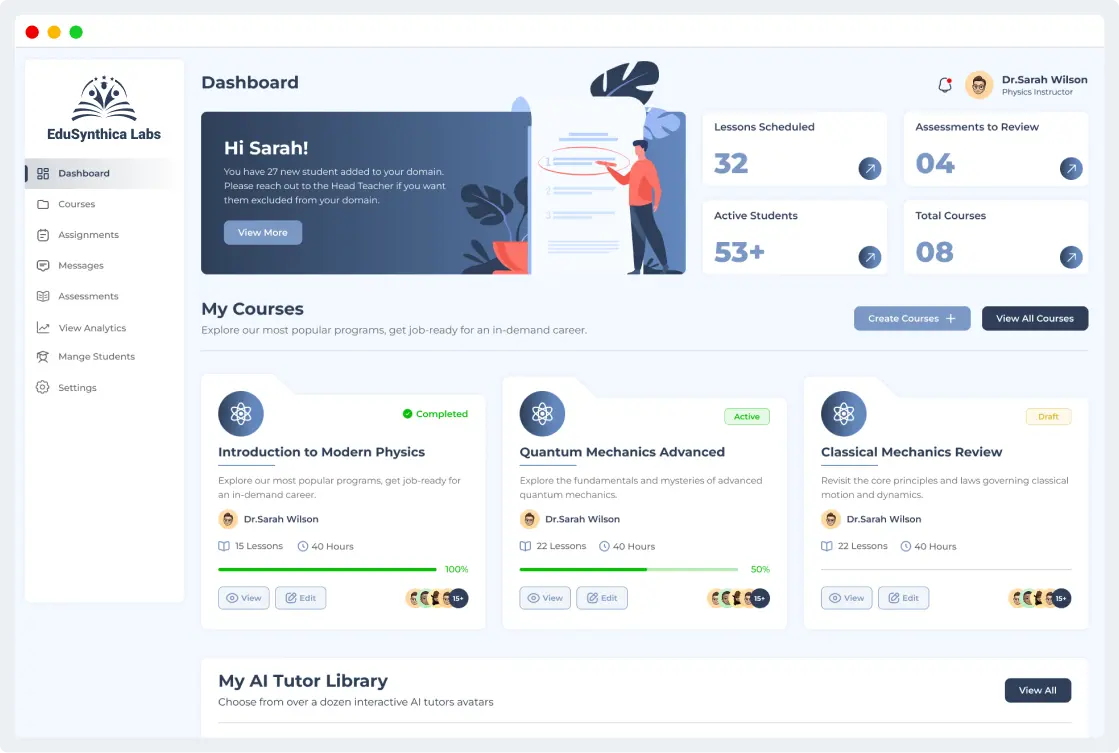Screen dimensions: 1119x753
Task: Click Dr.Sarah Wilson profile avatar in header
Action: pos(979,85)
